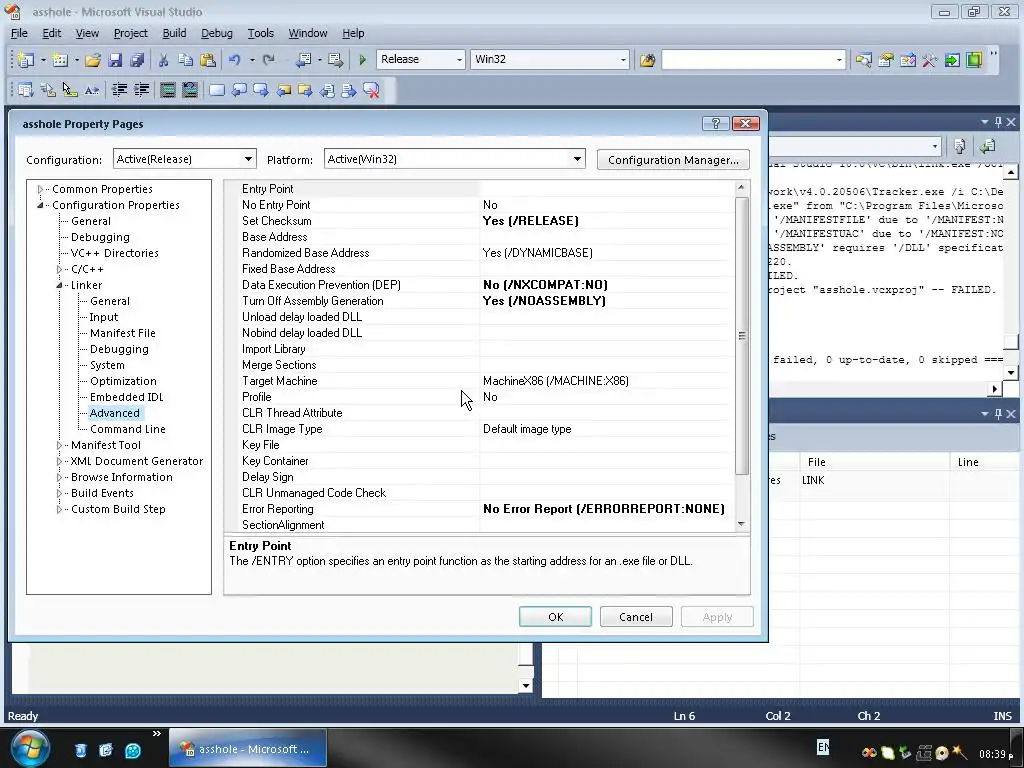Open the Debug menu
This screenshot has width=1024, height=768.
217,33
